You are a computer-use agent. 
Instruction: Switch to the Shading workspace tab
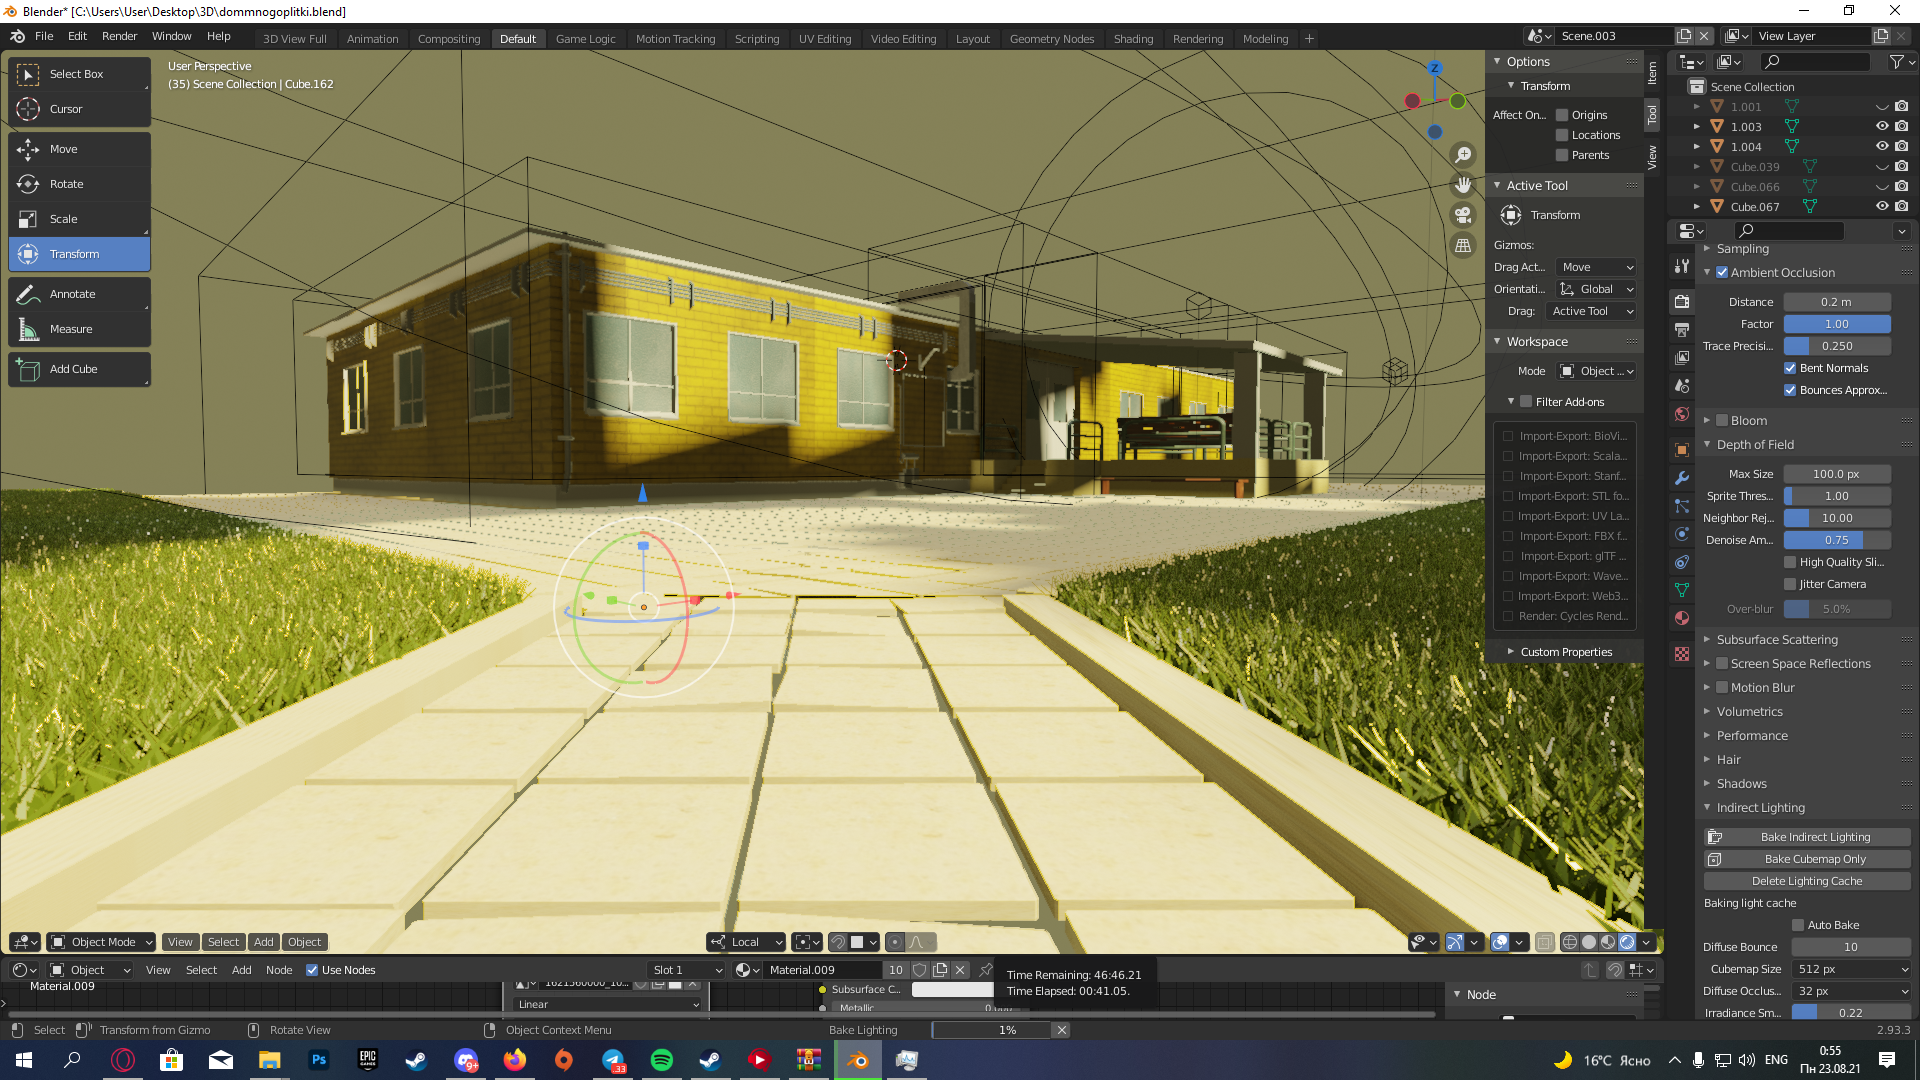(x=1133, y=39)
